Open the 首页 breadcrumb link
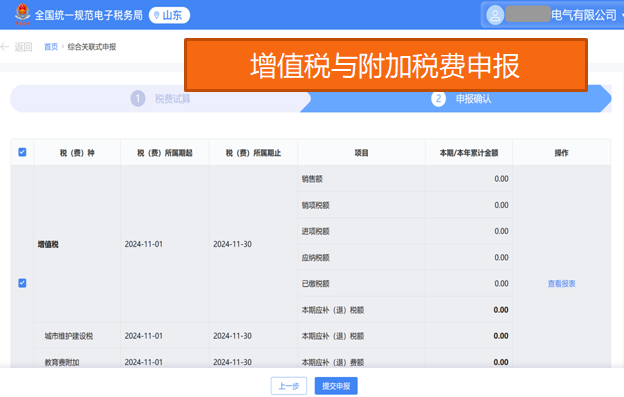The height and width of the screenshot is (397, 624). (x=51, y=47)
